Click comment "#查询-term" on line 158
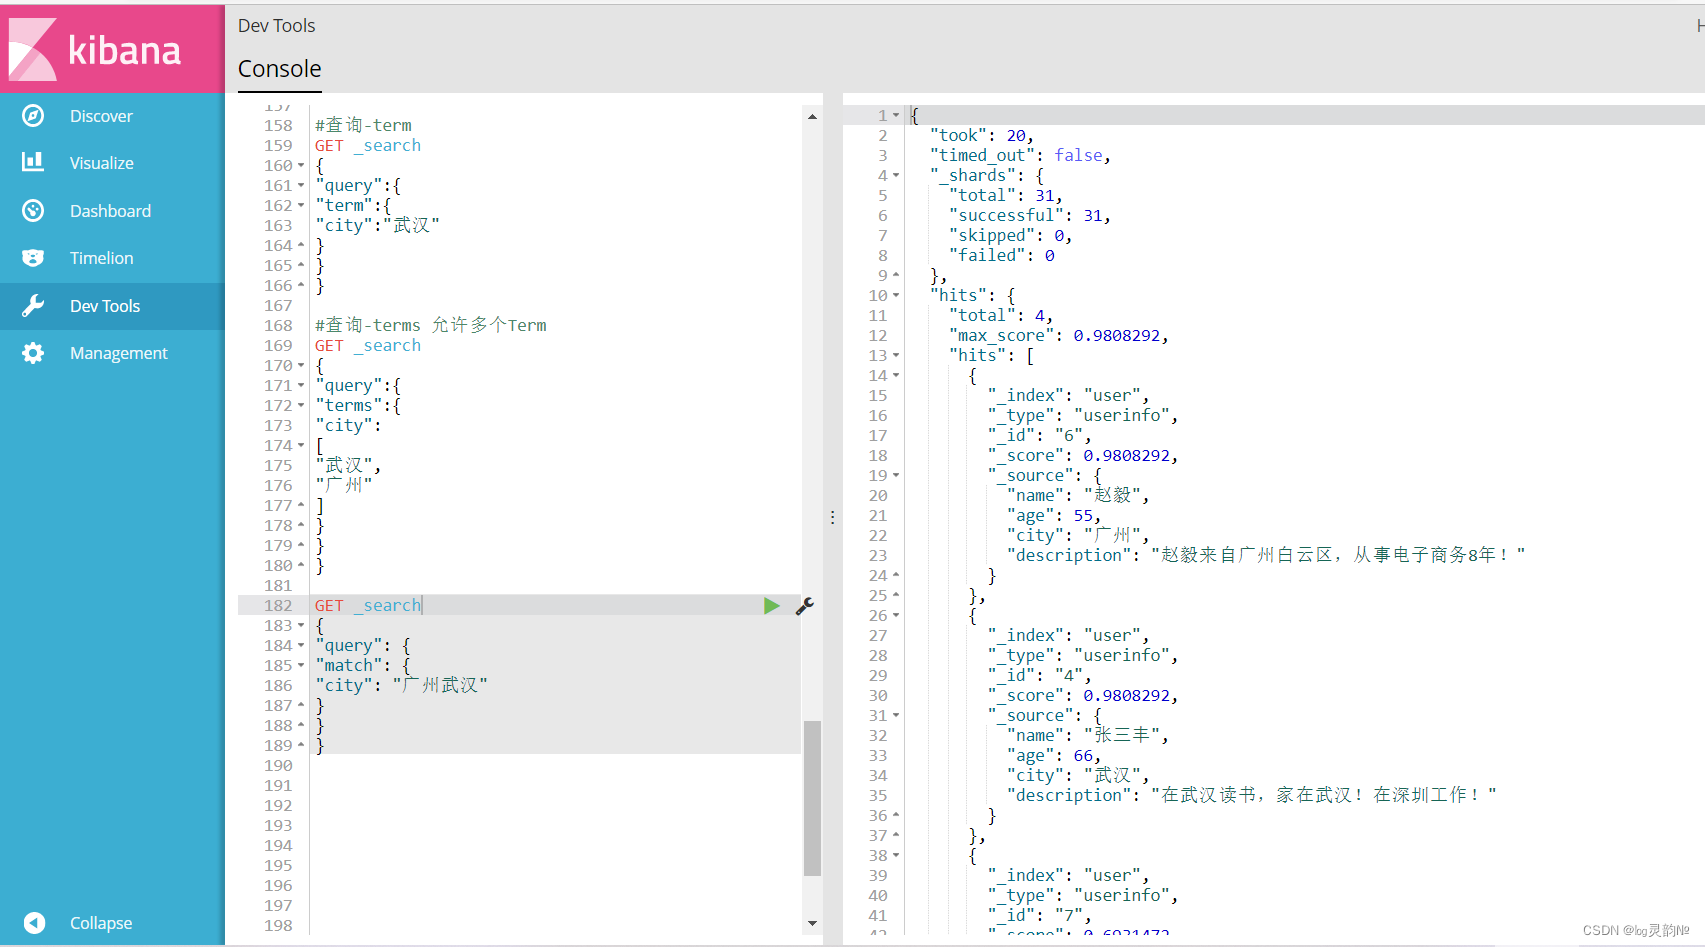 click(x=363, y=125)
